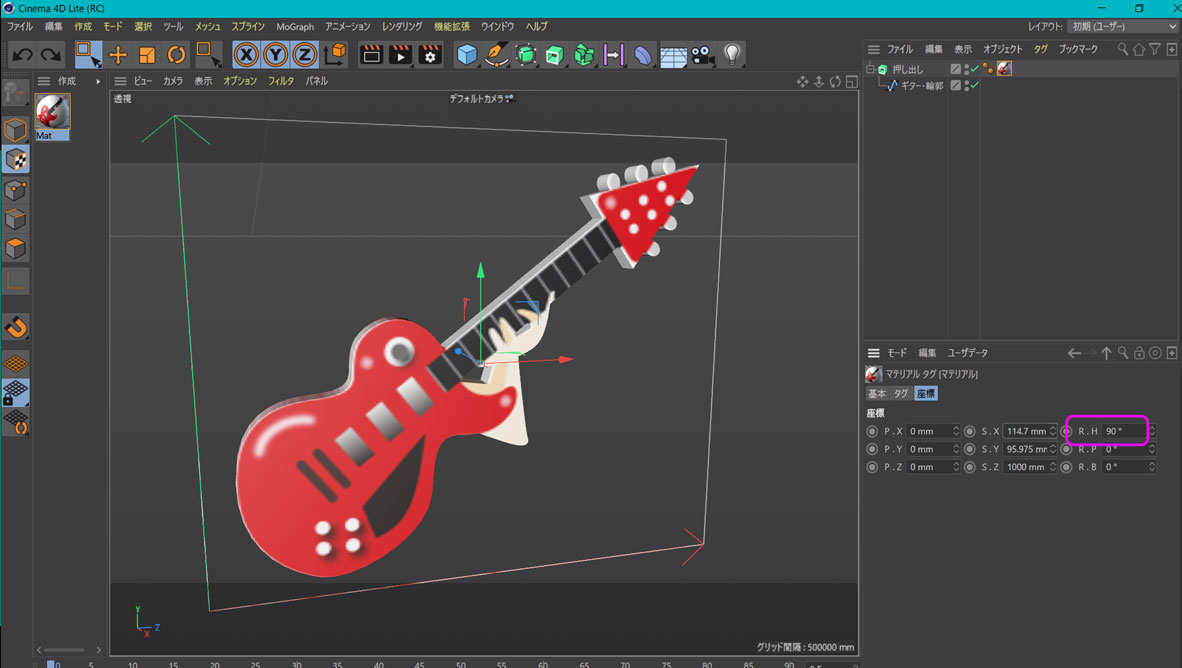The width and height of the screenshot is (1182, 668).
Task: Open the フィルタ viewport menu
Action: (x=281, y=81)
